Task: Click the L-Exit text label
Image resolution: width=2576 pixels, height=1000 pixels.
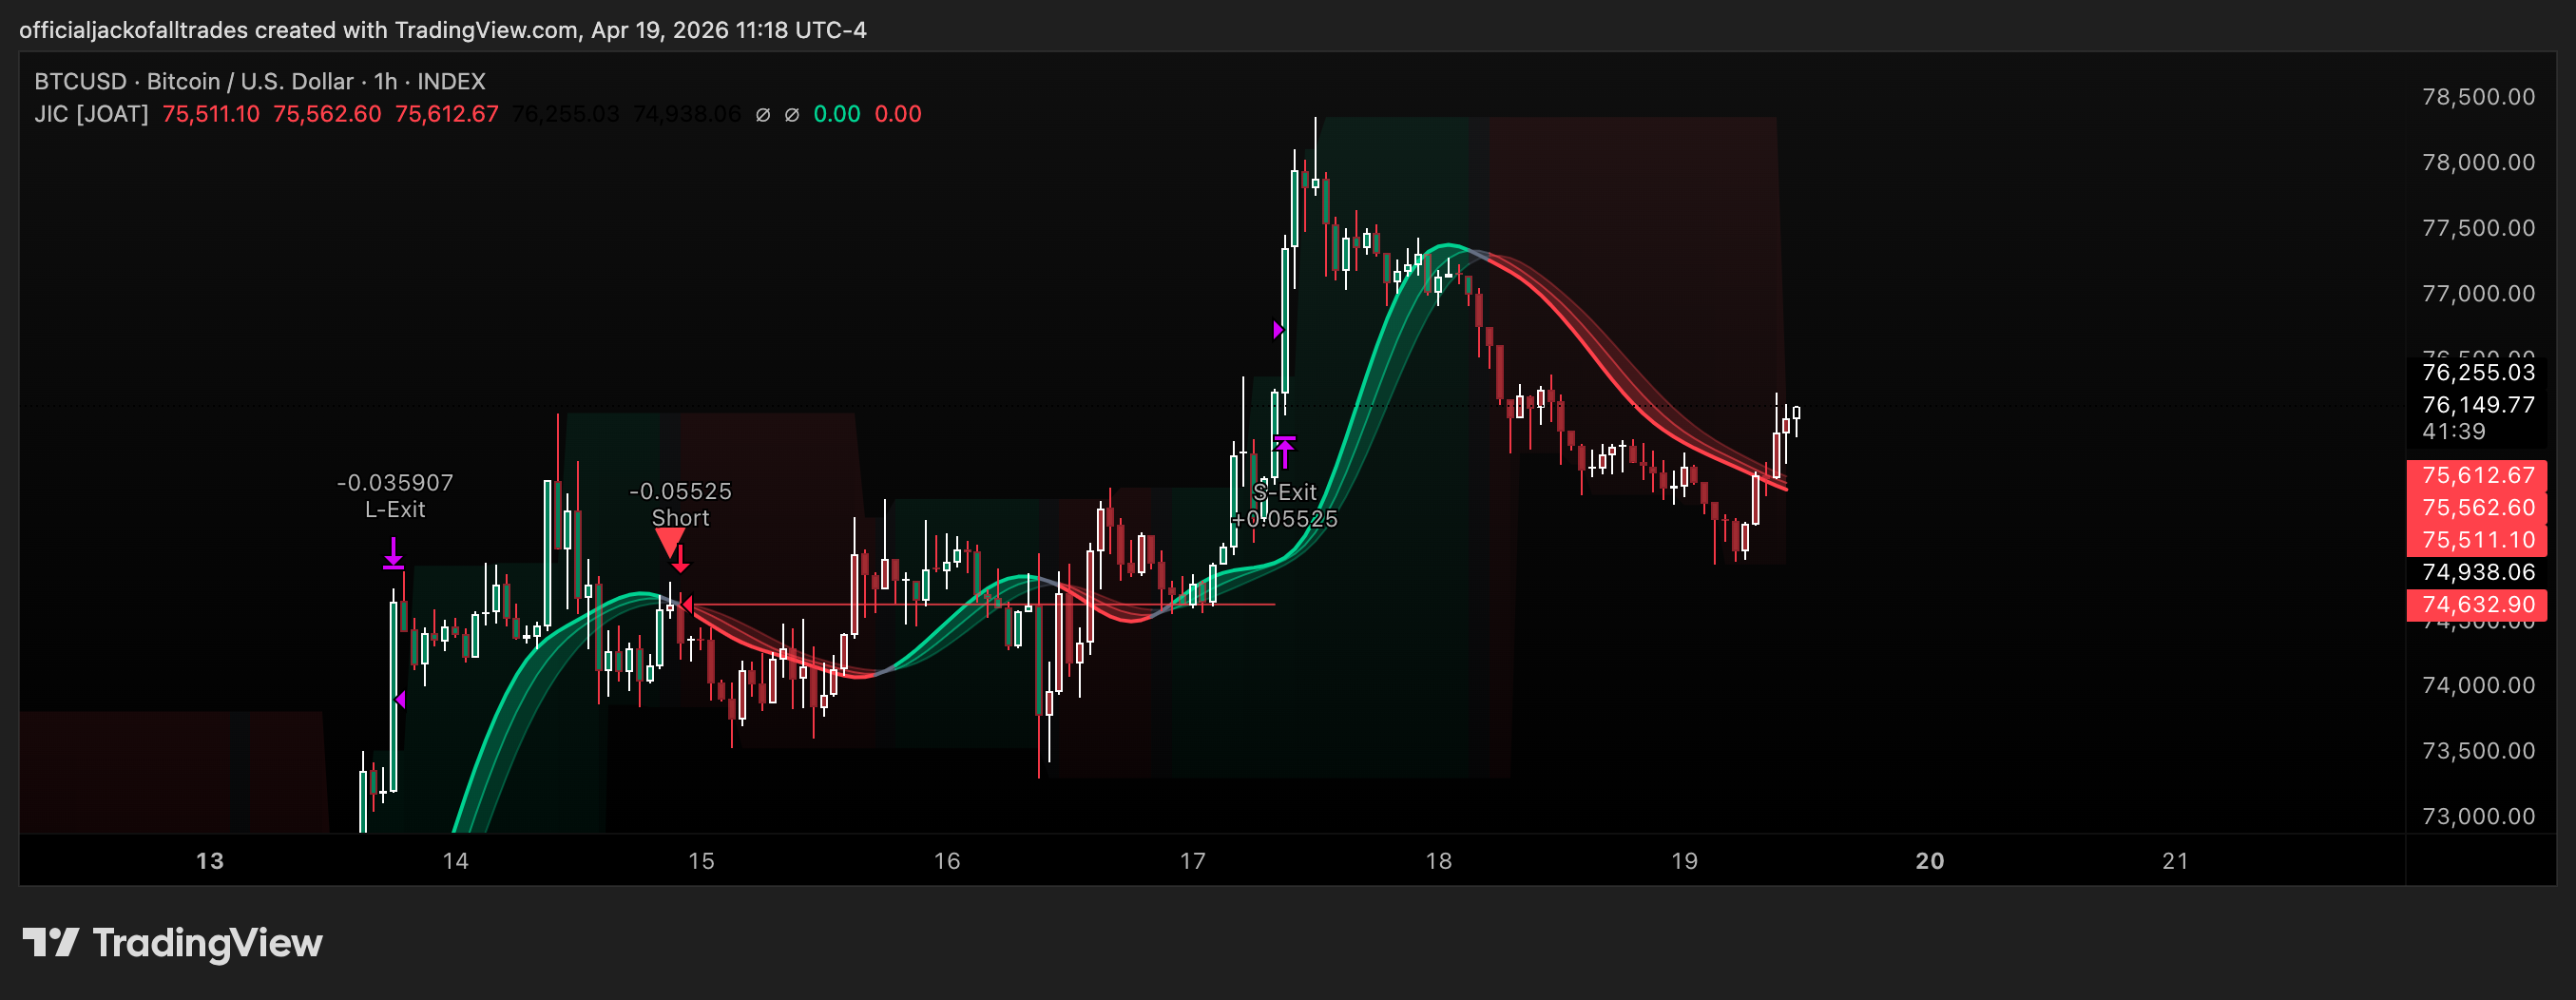Action: coord(395,510)
